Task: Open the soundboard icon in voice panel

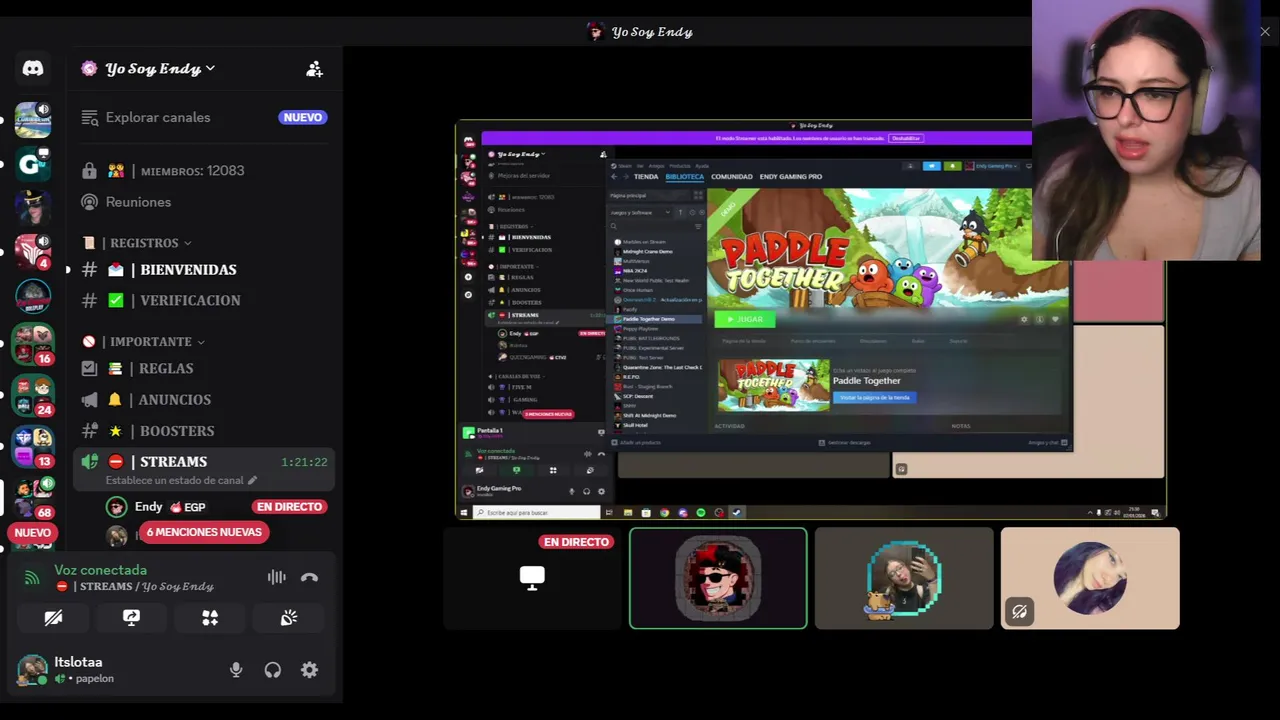Action: (289, 618)
